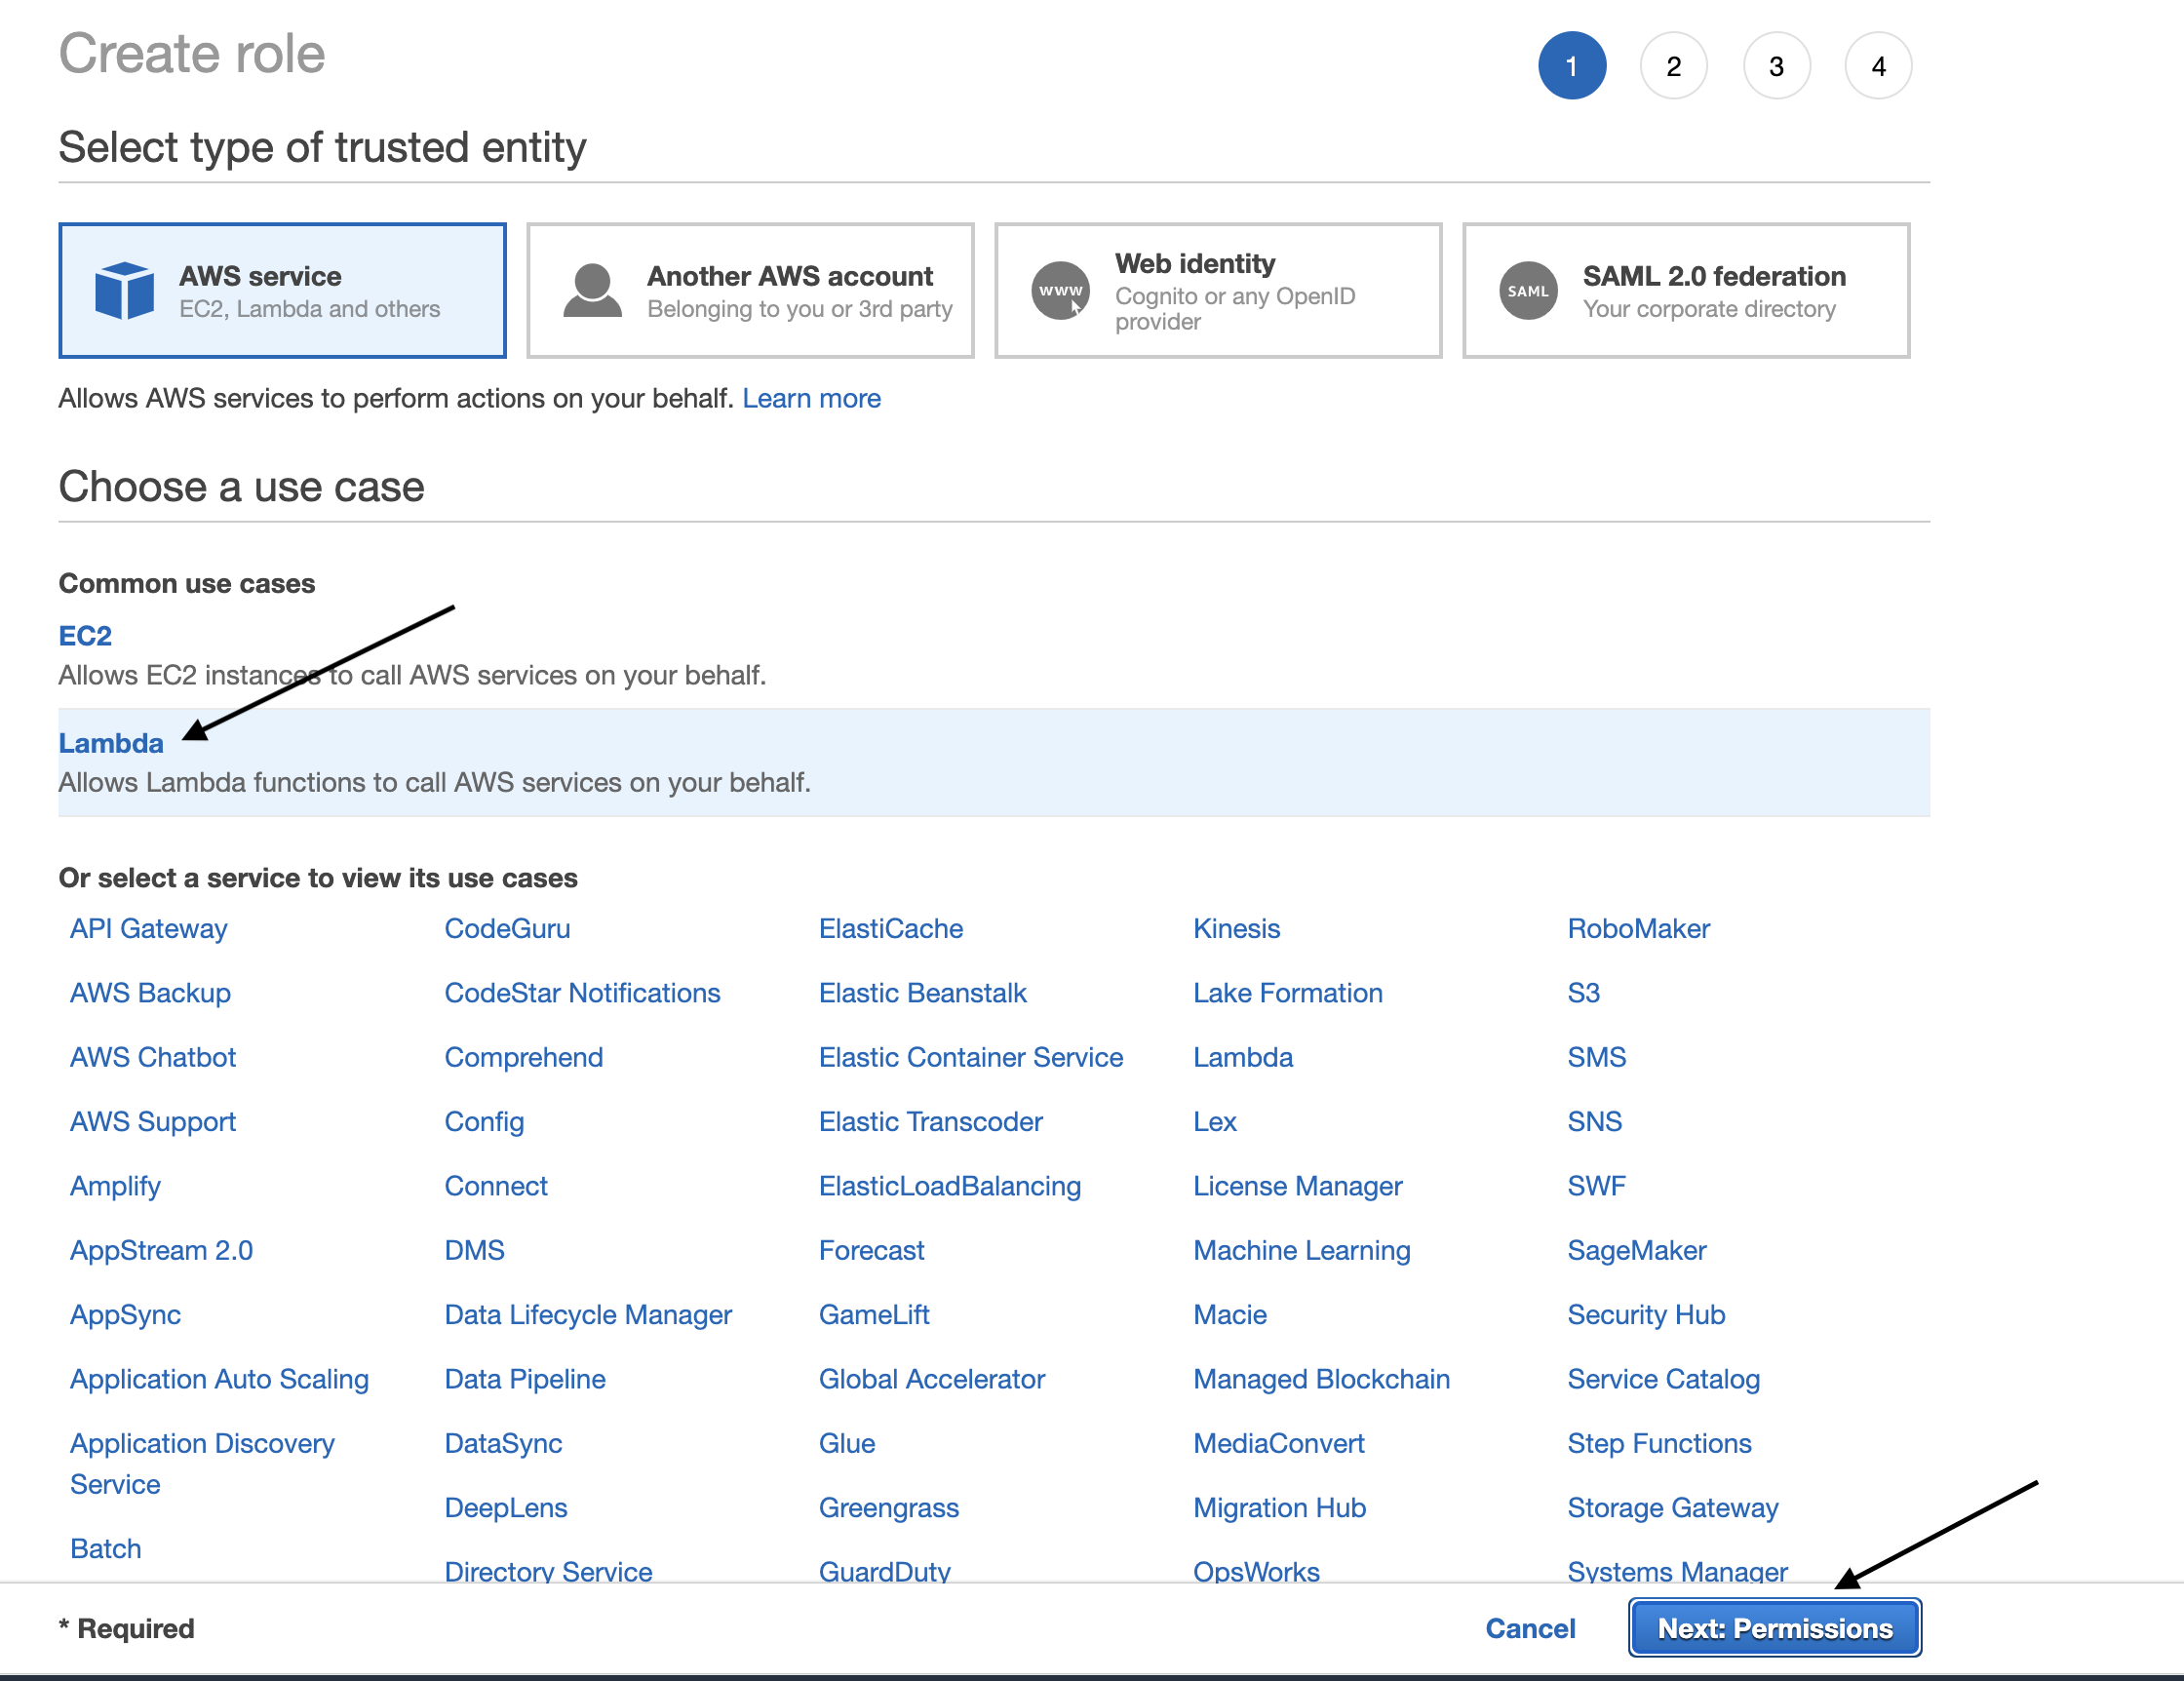Image resolution: width=2184 pixels, height=1681 pixels.
Task: Select Application Discovery Service link
Action: (x=202, y=1464)
